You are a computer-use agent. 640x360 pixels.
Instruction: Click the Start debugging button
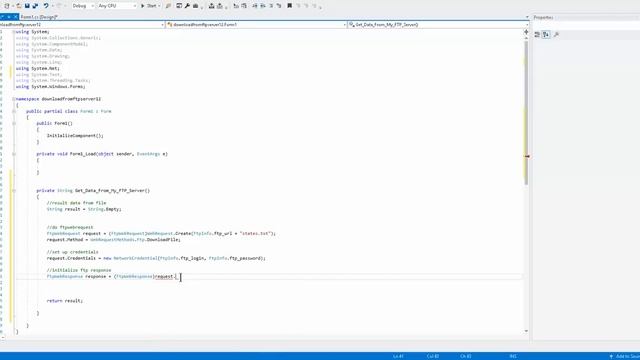click(x=149, y=6)
